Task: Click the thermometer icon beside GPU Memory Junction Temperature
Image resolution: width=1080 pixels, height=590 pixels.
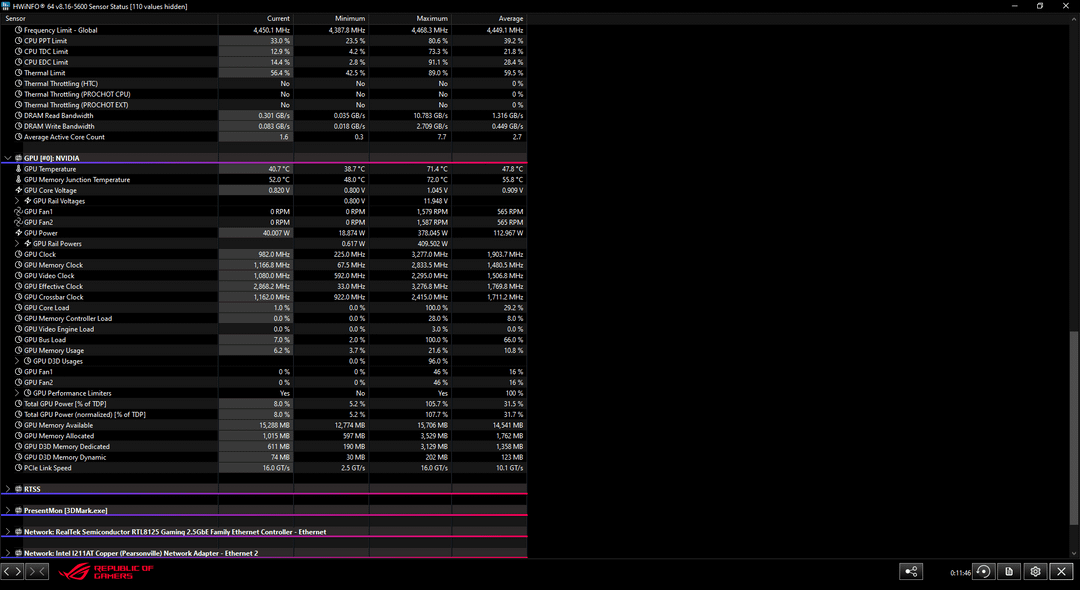Action: pos(19,180)
